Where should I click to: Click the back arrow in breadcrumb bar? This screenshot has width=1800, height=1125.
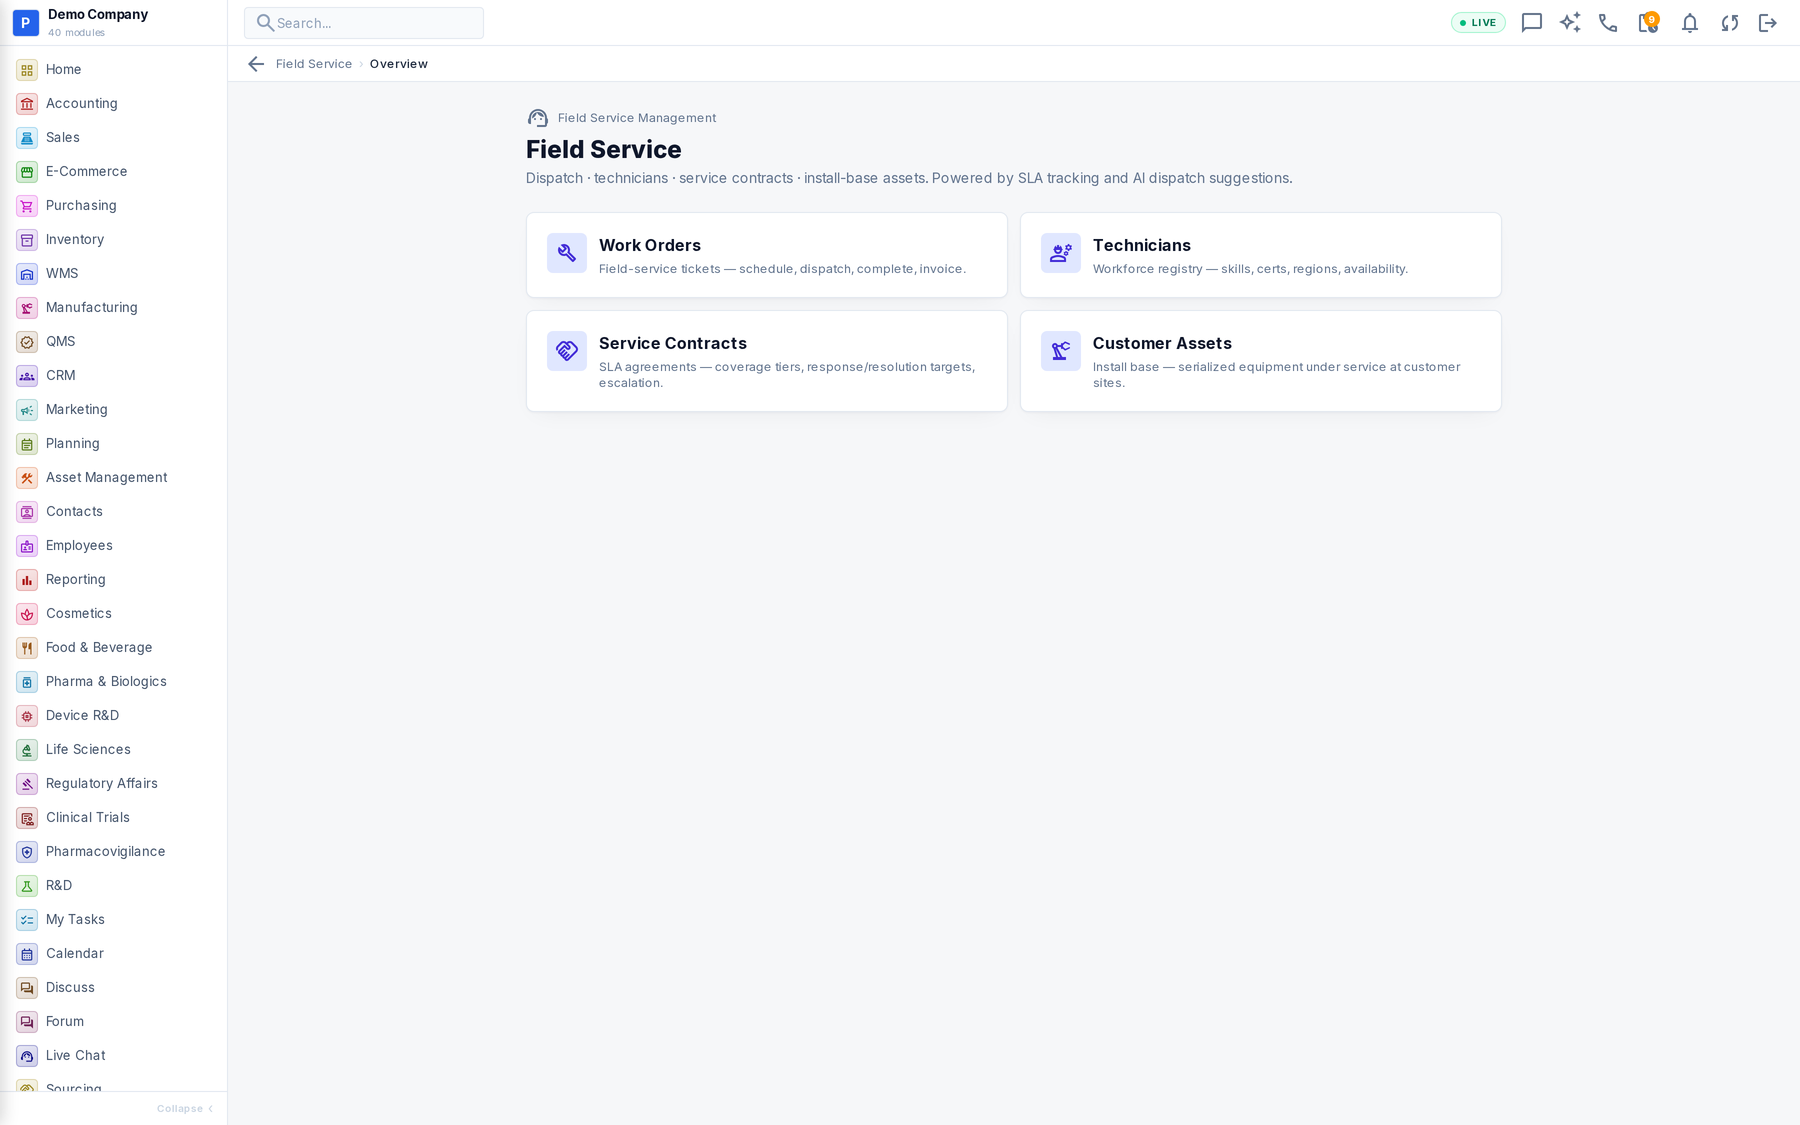(x=256, y=64)
